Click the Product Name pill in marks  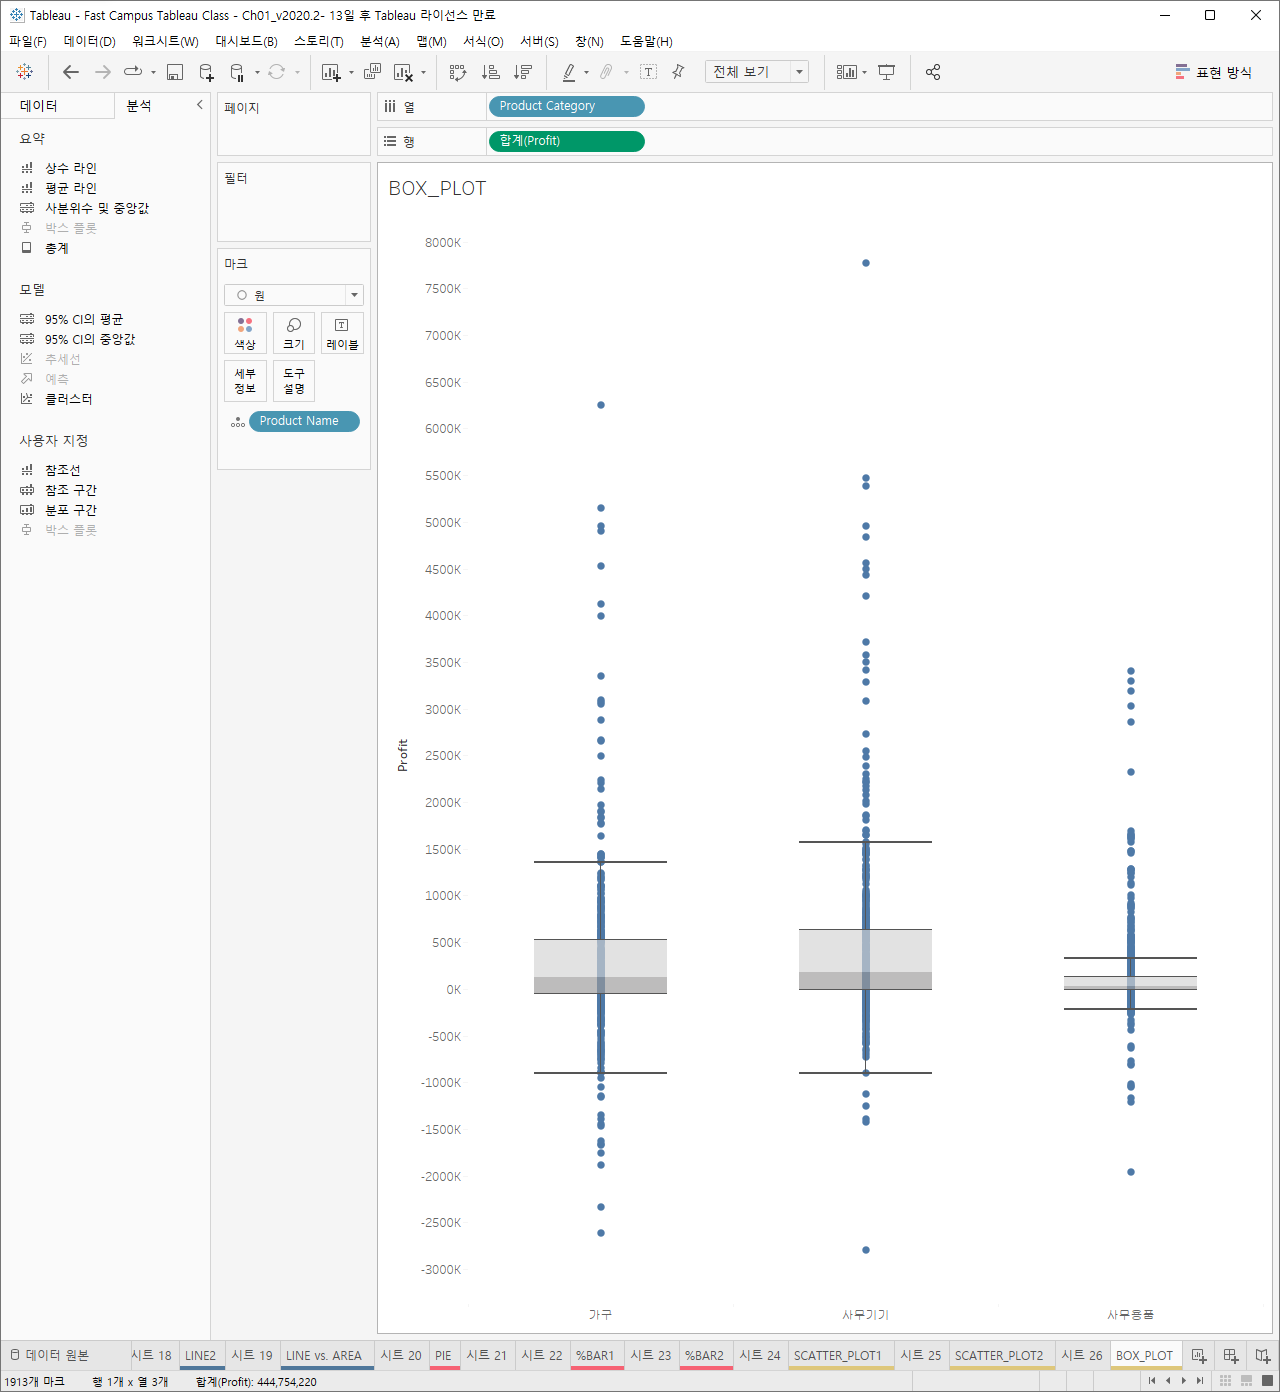304,421
